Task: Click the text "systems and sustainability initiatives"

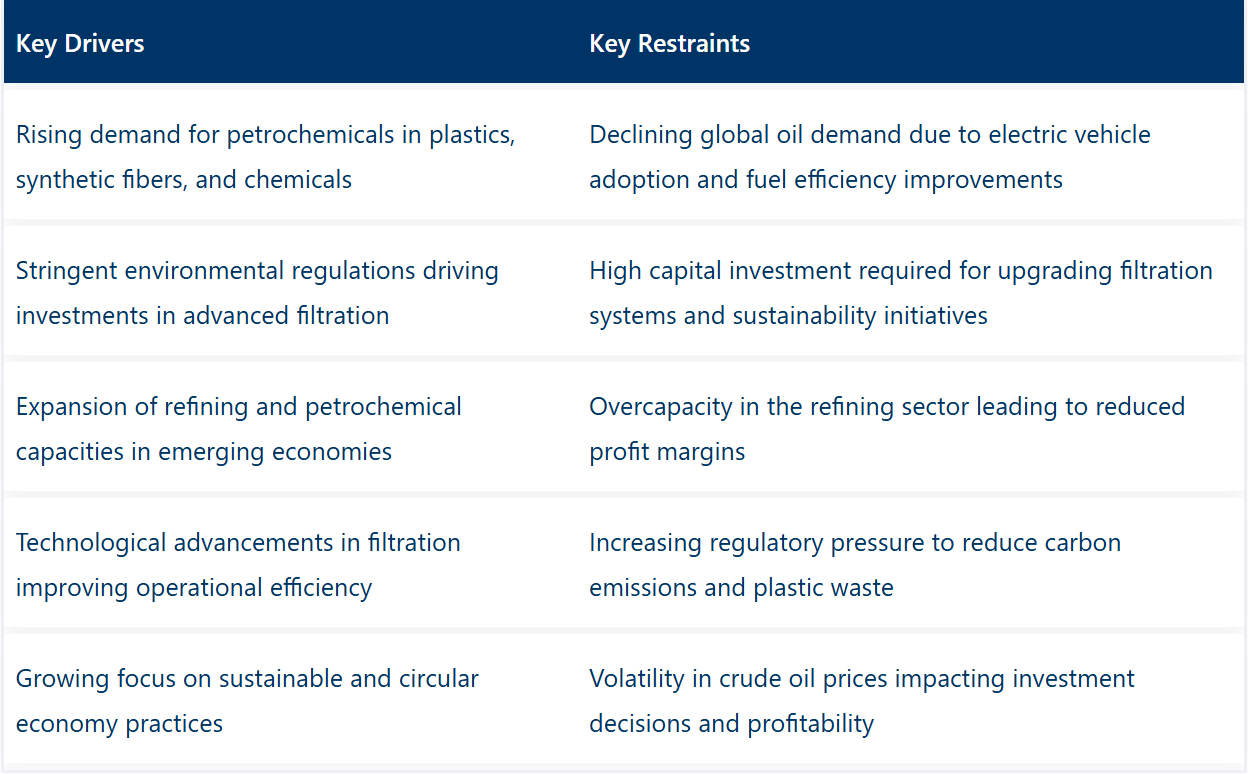Action: pyautogui.click(x=788, y=316)
